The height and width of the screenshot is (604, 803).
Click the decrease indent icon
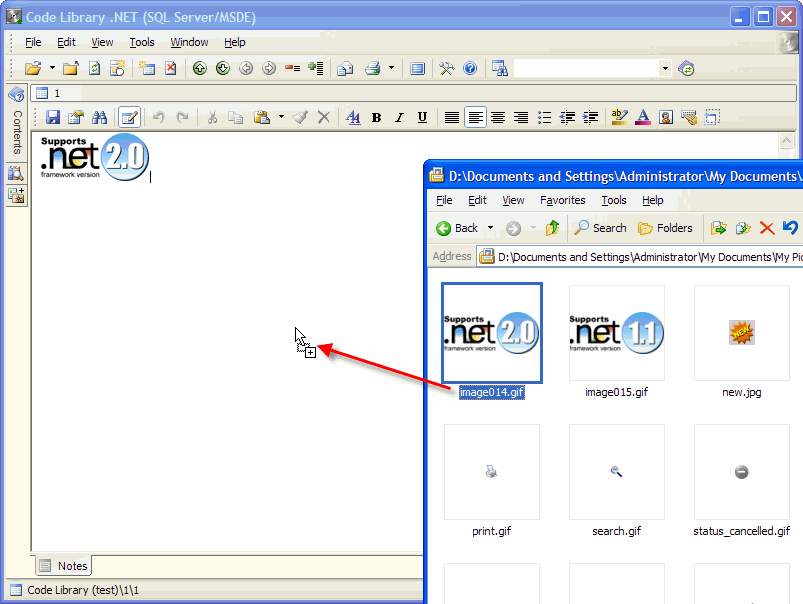(567, 117)
